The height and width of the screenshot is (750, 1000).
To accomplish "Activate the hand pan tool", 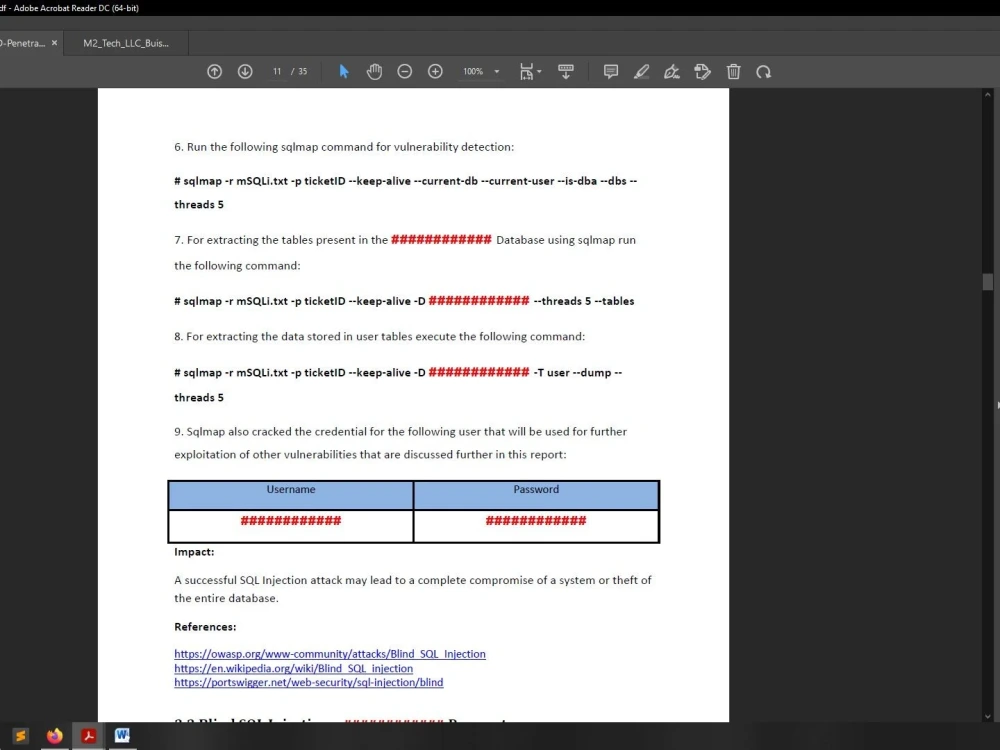I will click(x=374, y=71).
